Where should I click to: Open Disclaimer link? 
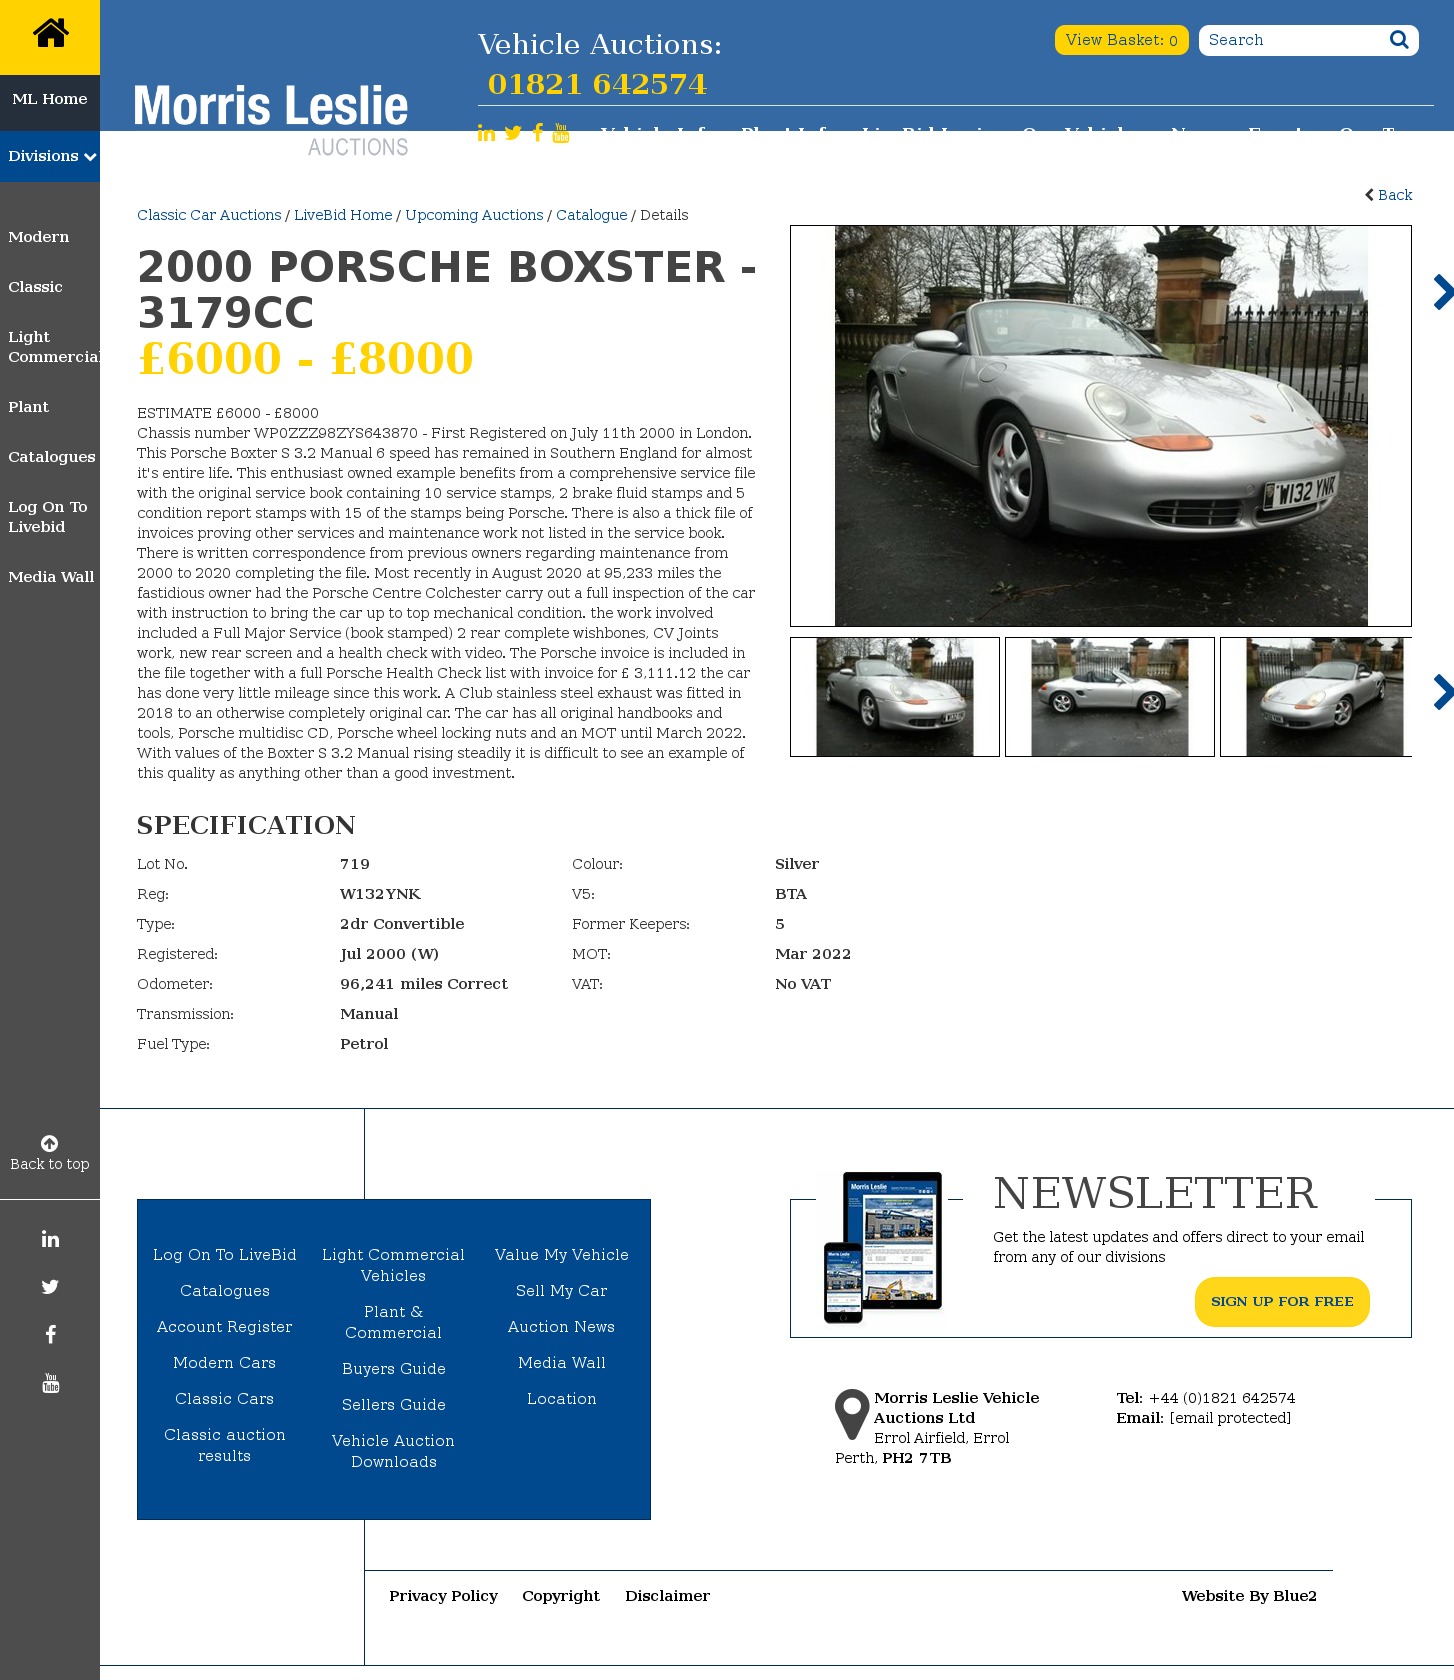668,1596
